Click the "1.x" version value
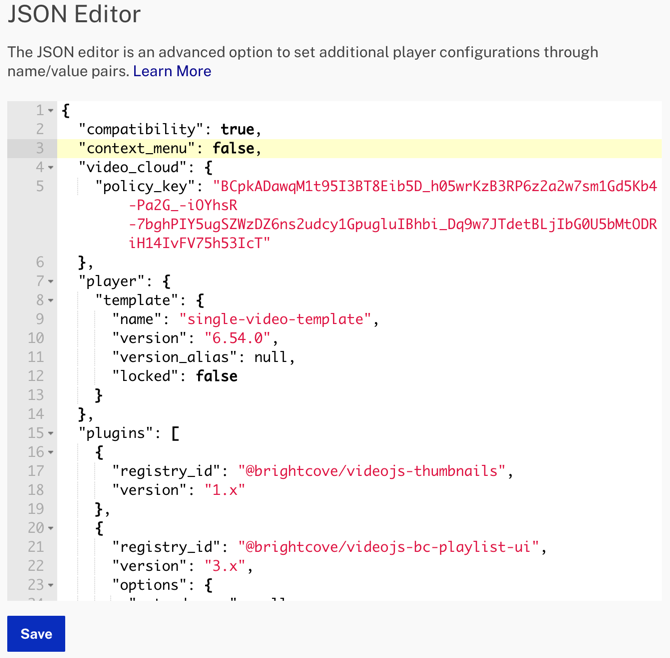670x658 pixels. pyautogui.click(x=225, y=490)
